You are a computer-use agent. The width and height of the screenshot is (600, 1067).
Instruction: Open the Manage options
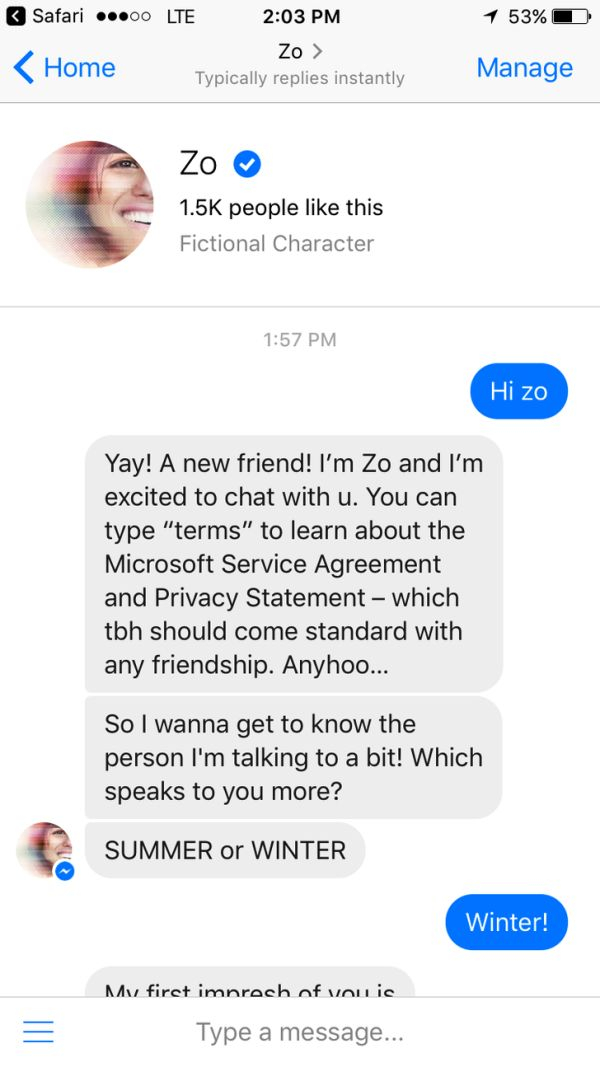[x=524, y=67]
